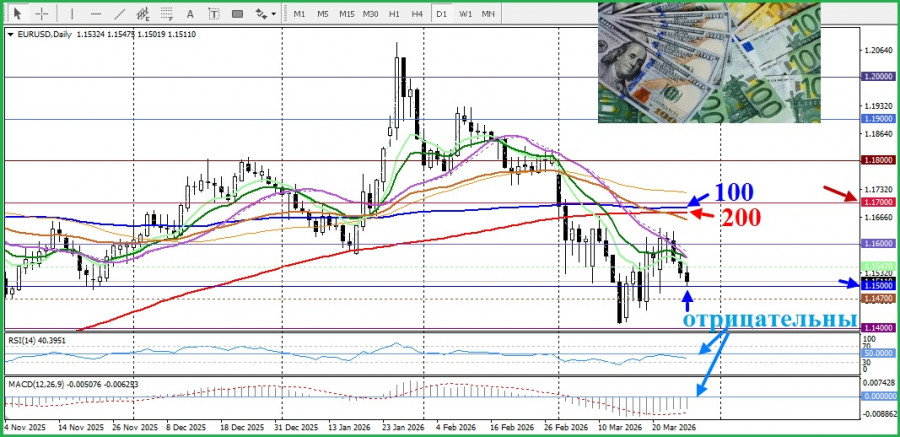This screenshot has width=900, height=437.
Task: Open the arrows objects dropdown
Action: pyautogui.click(x=265, y=14)
